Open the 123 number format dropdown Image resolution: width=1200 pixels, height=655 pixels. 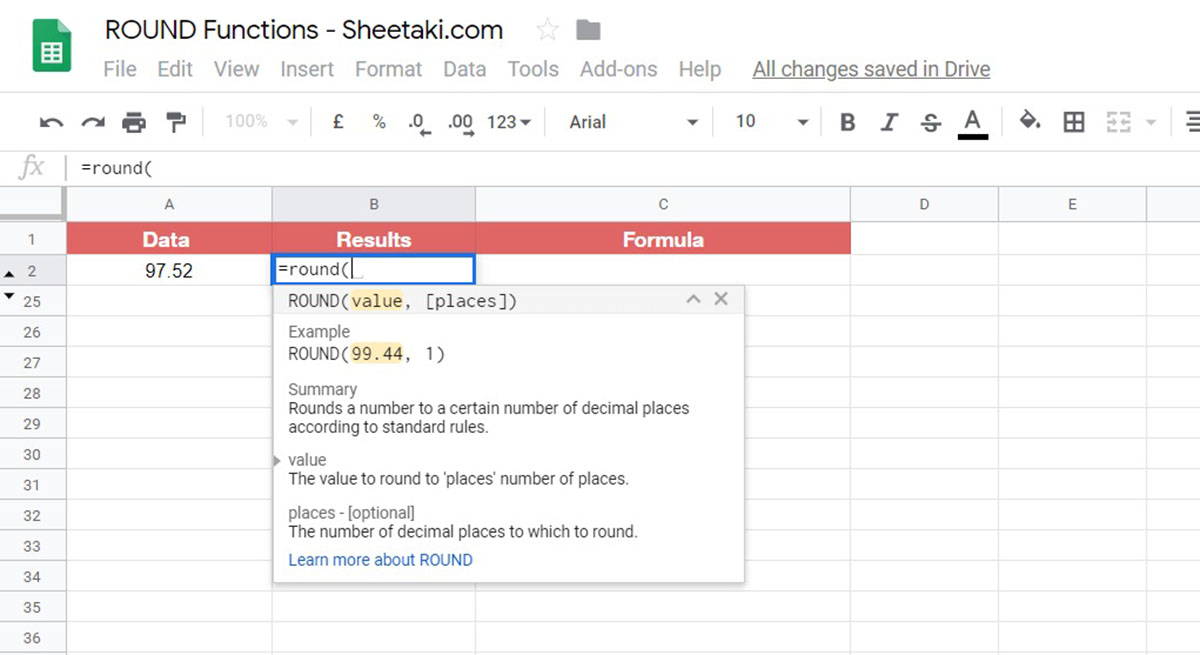tap(508, 121)
